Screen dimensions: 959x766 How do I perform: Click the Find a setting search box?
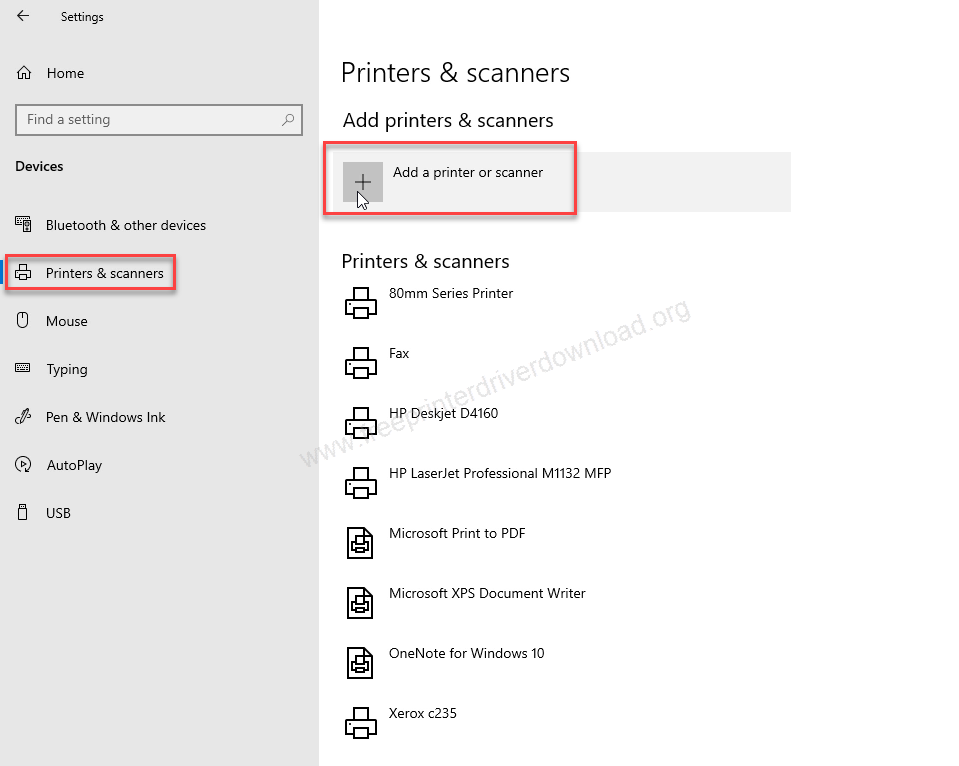click(150, 120)
